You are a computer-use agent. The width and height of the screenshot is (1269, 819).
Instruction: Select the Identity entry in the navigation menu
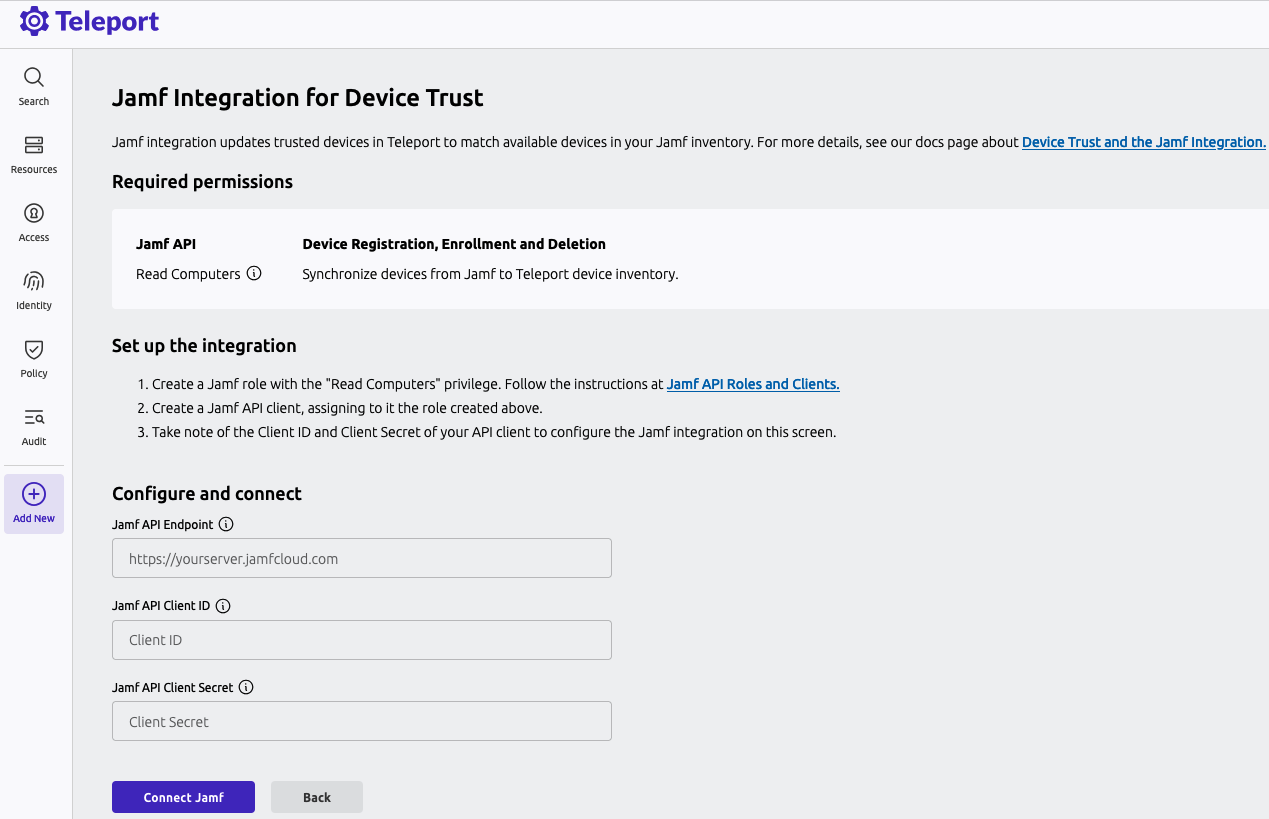point(33,290)
